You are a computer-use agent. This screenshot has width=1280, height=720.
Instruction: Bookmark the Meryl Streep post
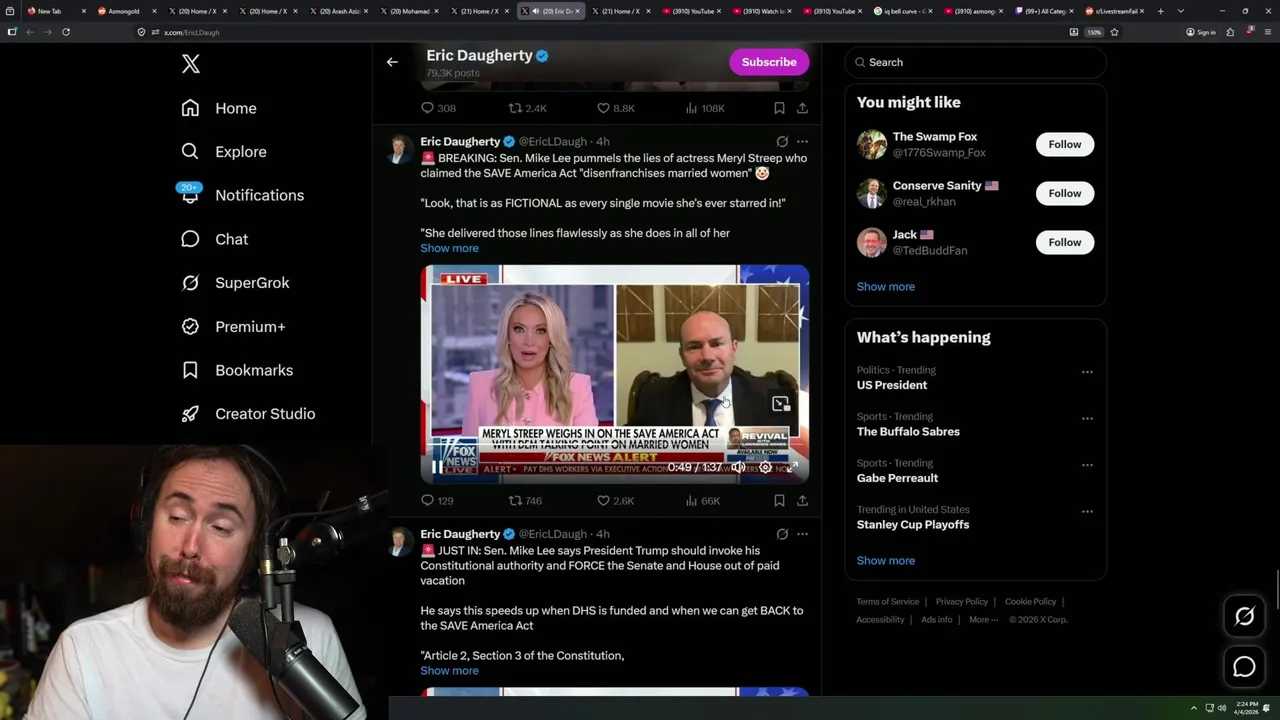[779, 500]
